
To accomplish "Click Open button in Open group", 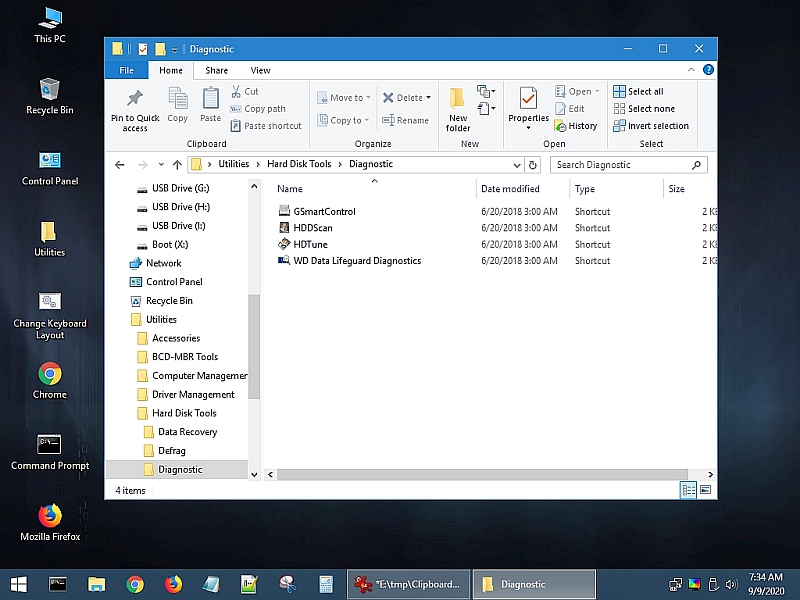I will [577, 91].
